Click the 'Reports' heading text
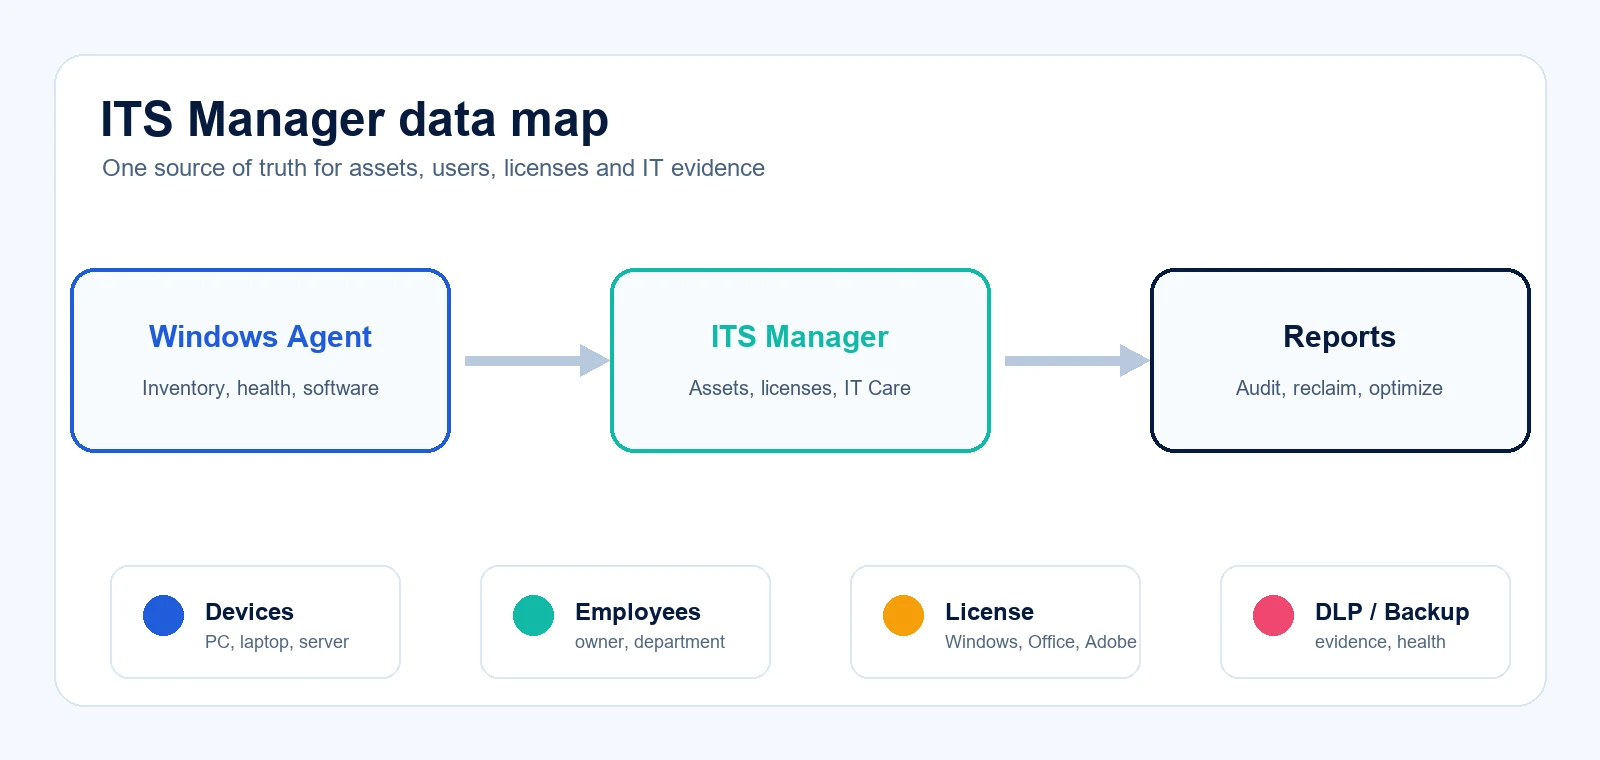Screen dimensions: 1600x760 pos(1340,337)
